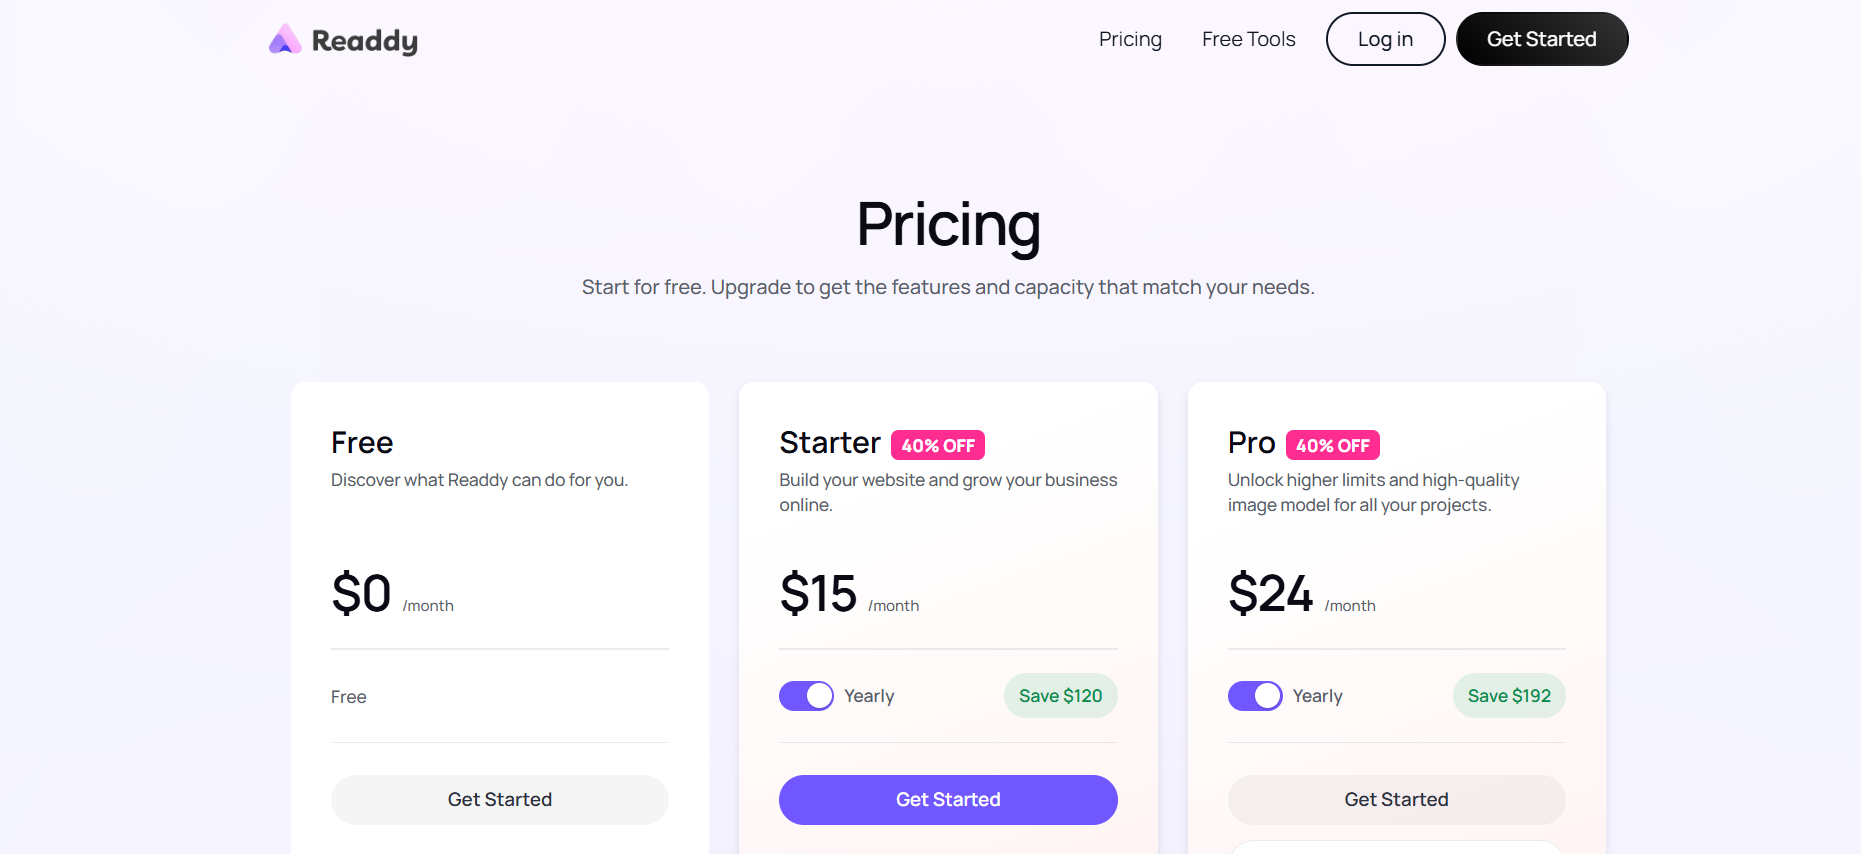Image resolution: width=1861 pixels, height=854 pixels.
Task: Click the Starter 40% OFF badge
Action: tap(938, 445)
